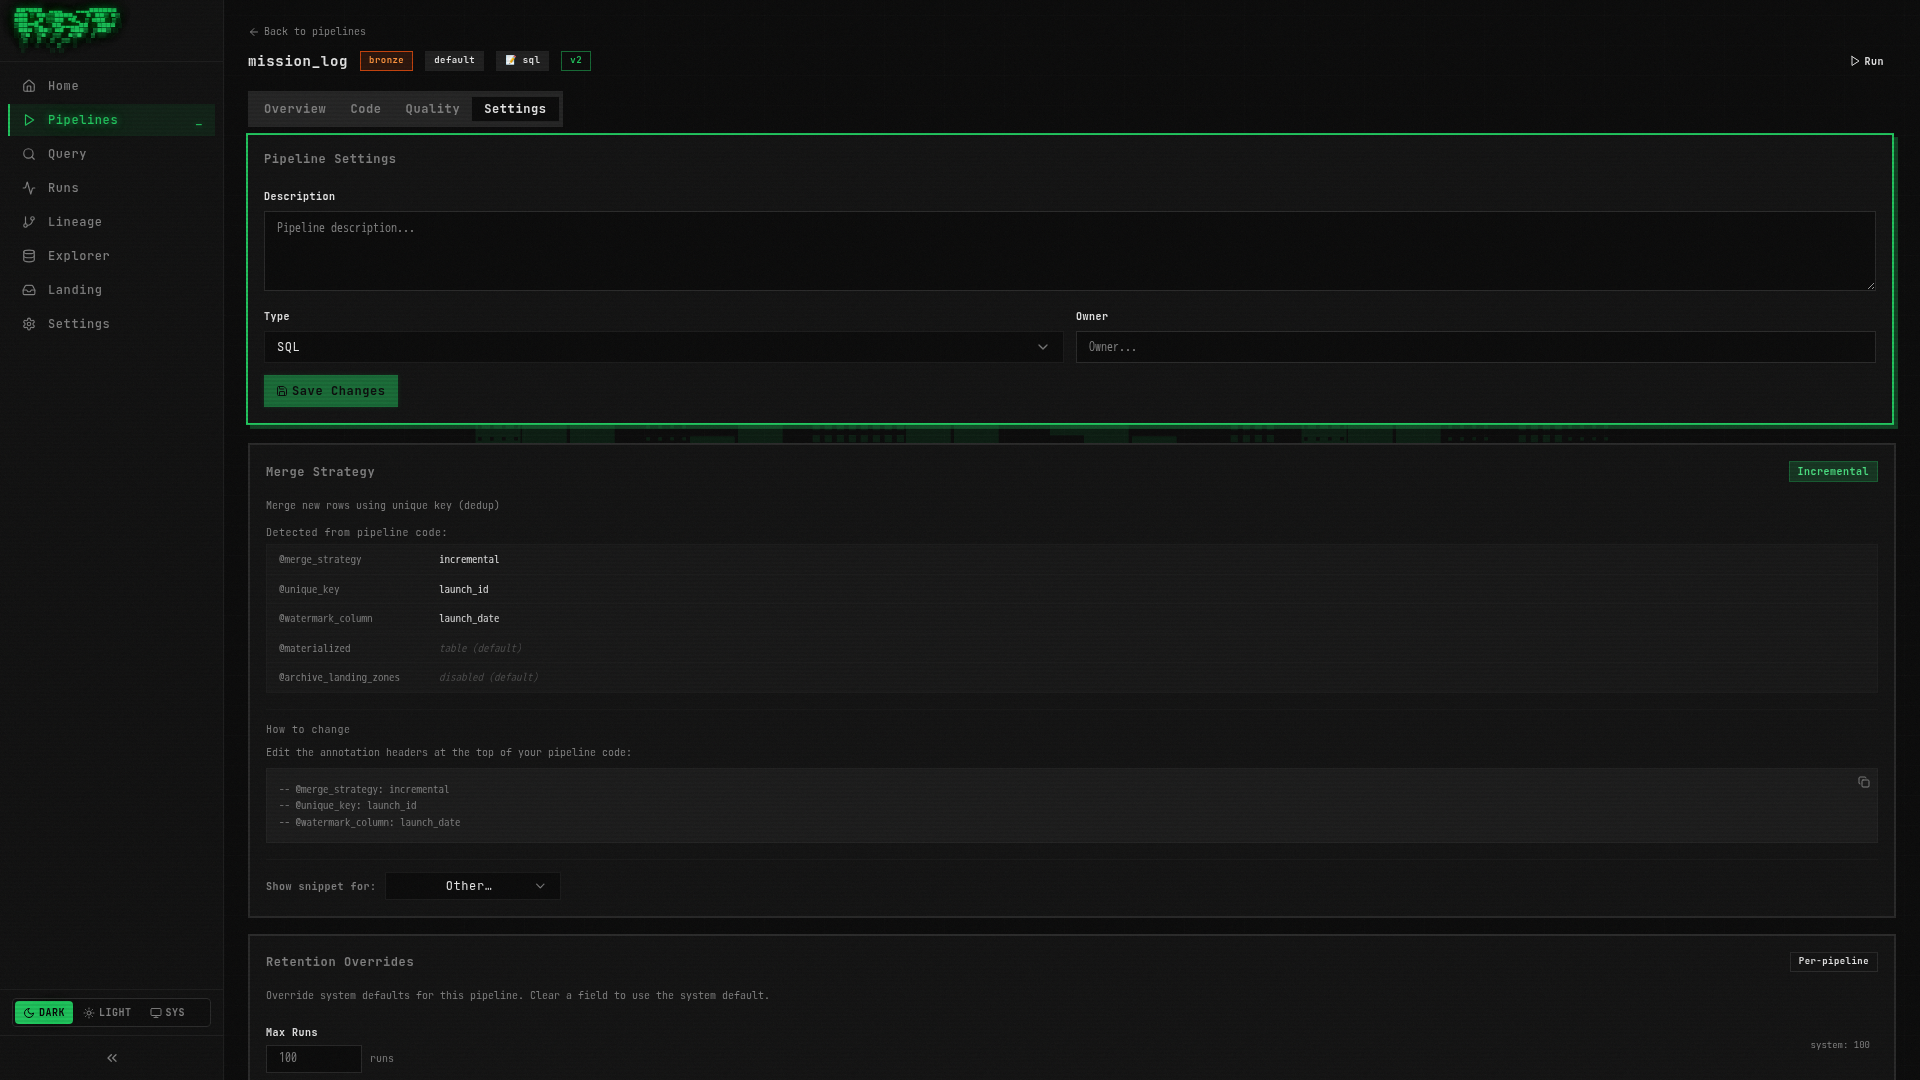
Task: Select the Explorer database icon
Action: tap(30, 256)
